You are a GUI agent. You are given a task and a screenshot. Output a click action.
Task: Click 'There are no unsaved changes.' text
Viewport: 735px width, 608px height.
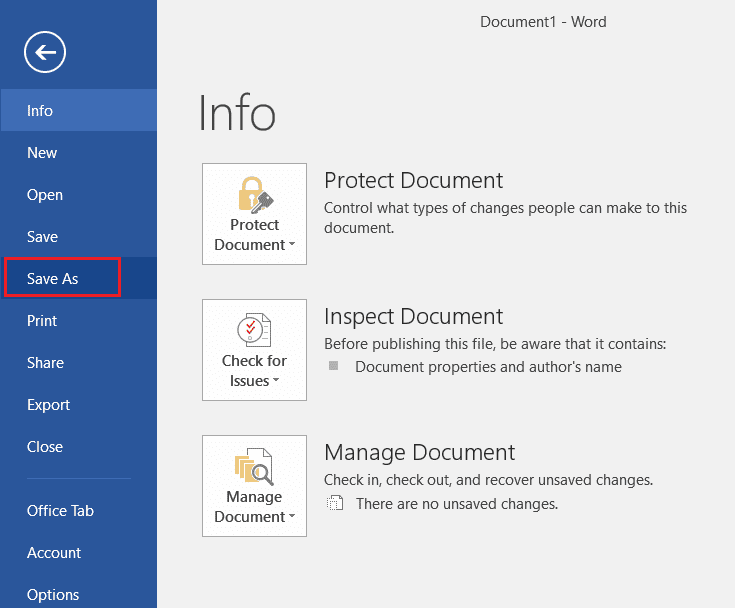(457, 504)
